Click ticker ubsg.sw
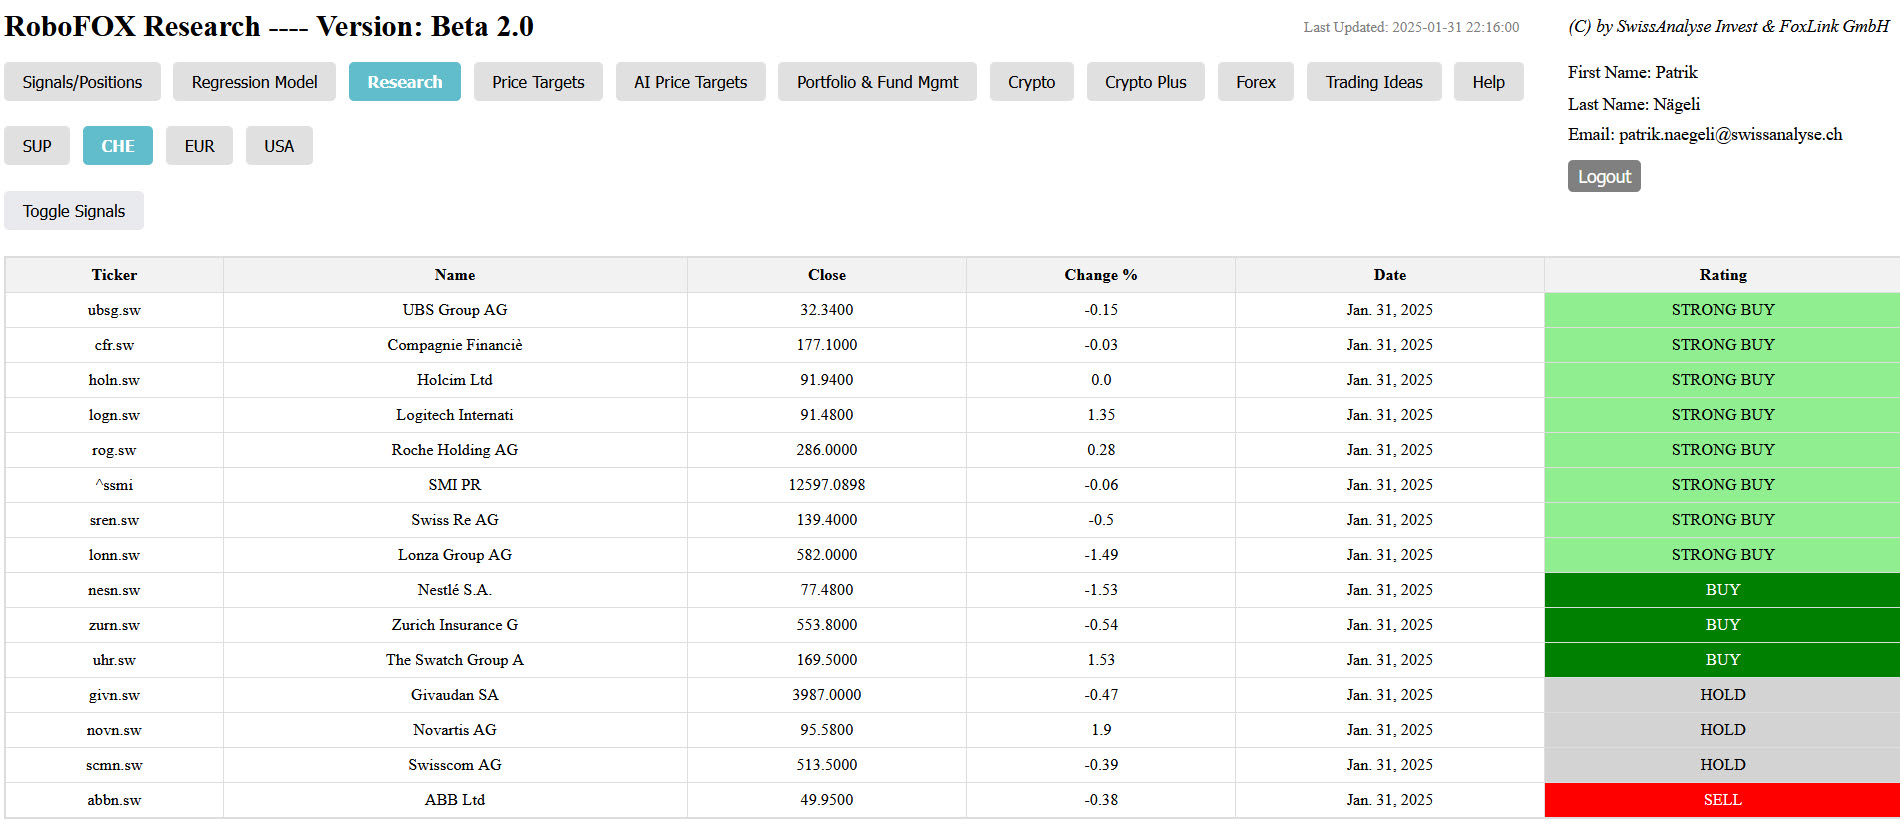 (x=114, y=310)
